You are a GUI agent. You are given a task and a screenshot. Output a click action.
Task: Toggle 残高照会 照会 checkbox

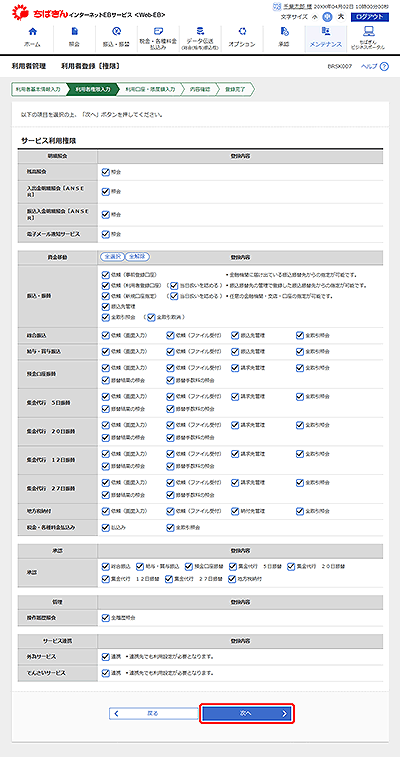[x=106, y=171]
